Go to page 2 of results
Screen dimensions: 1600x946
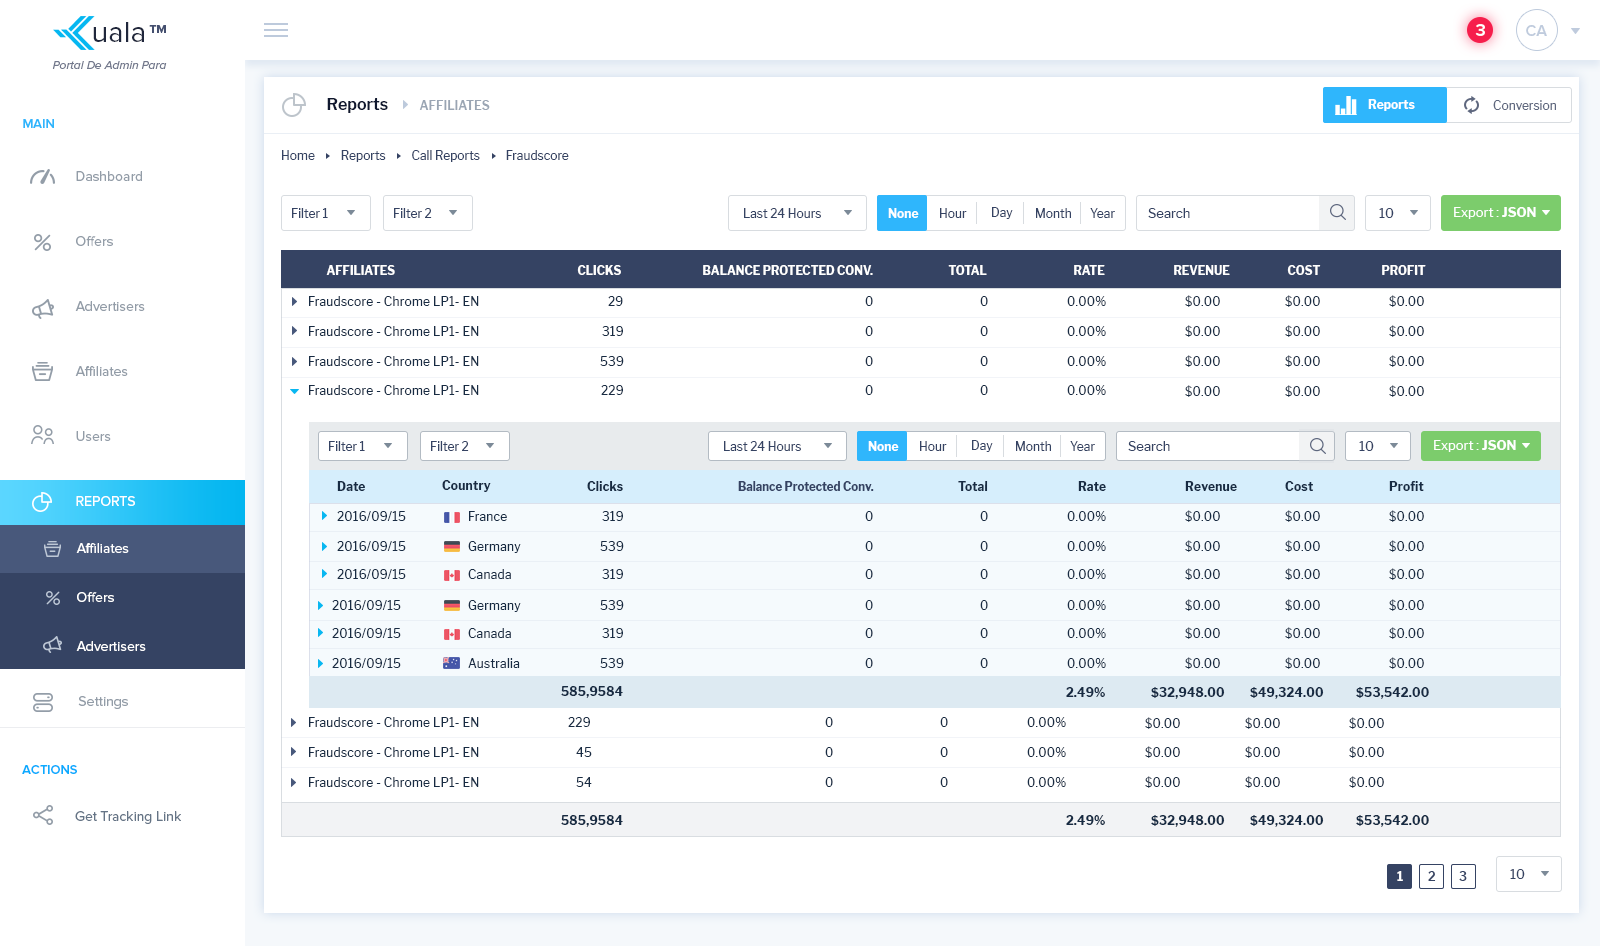click(x=1431, y=876)
